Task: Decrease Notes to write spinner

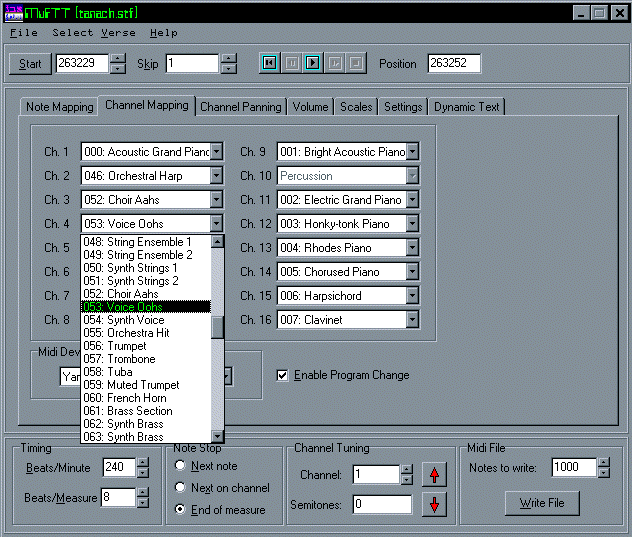Action: tap(603, 472)
